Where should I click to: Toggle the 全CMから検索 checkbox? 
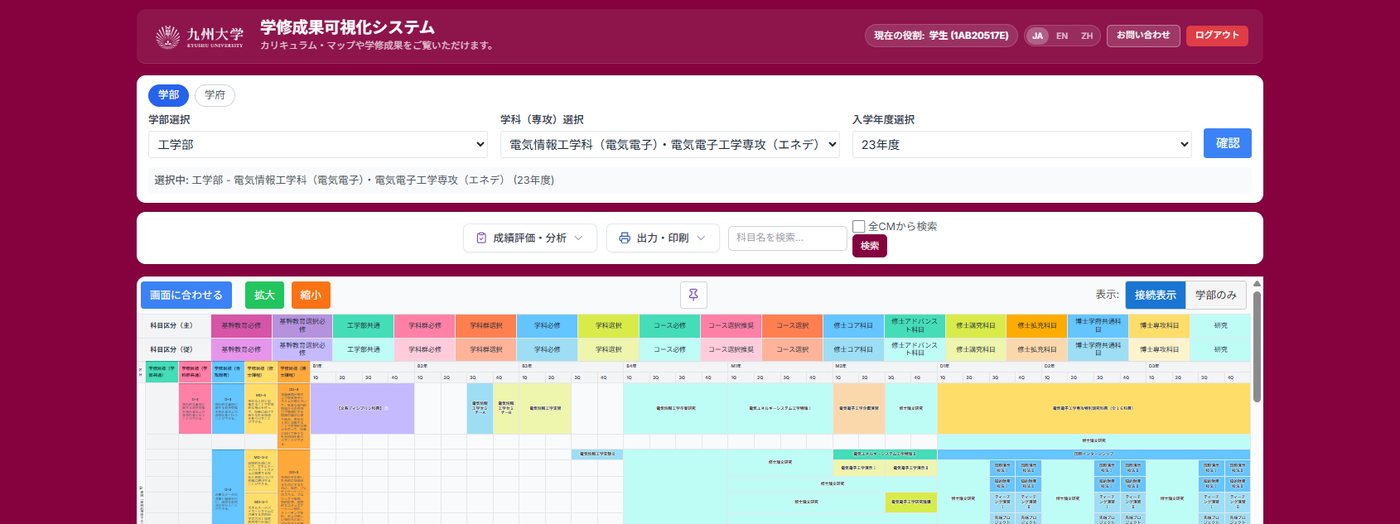point(859,226)
